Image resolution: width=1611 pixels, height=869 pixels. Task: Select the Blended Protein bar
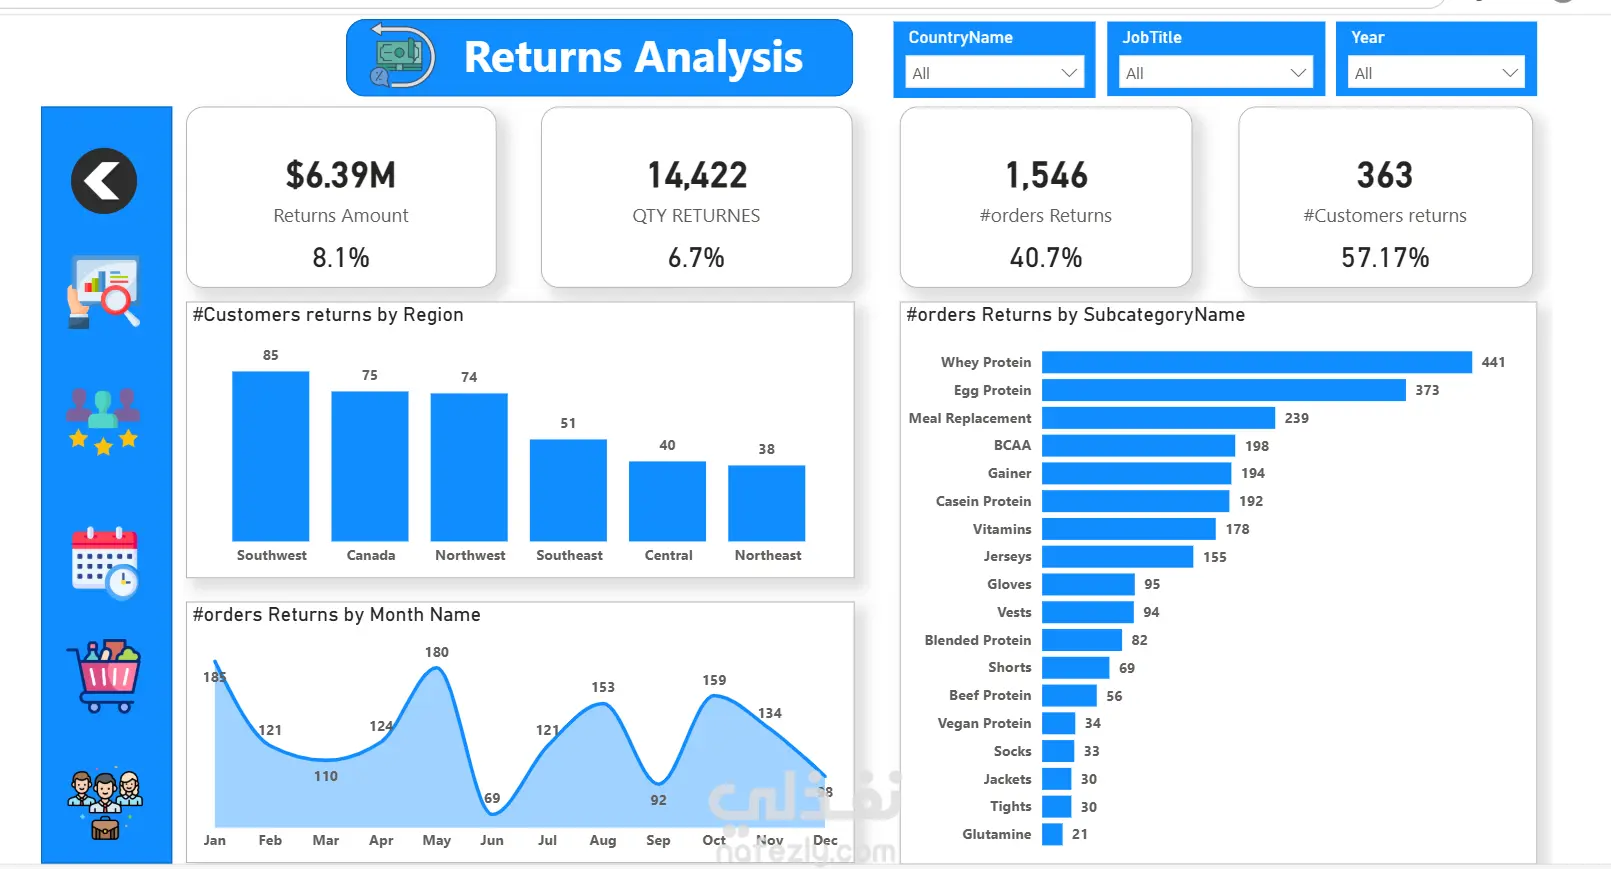click(x=1082, y=640)
